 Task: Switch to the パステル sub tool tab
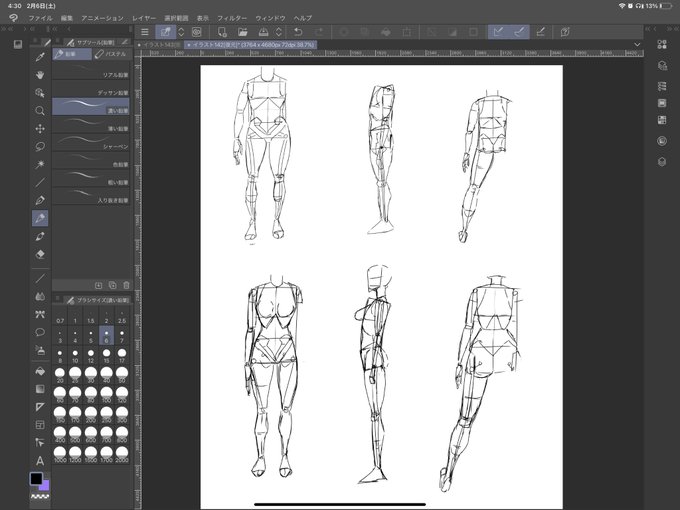click(111, 54)
